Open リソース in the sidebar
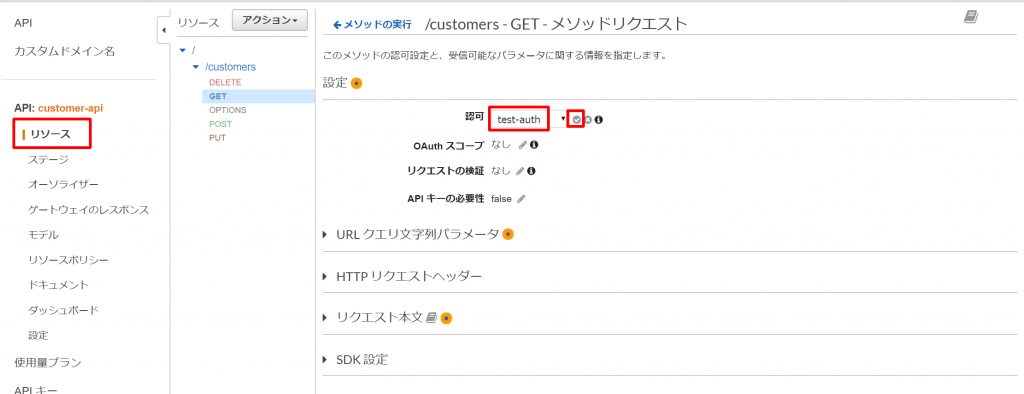 tap(51, 135)
